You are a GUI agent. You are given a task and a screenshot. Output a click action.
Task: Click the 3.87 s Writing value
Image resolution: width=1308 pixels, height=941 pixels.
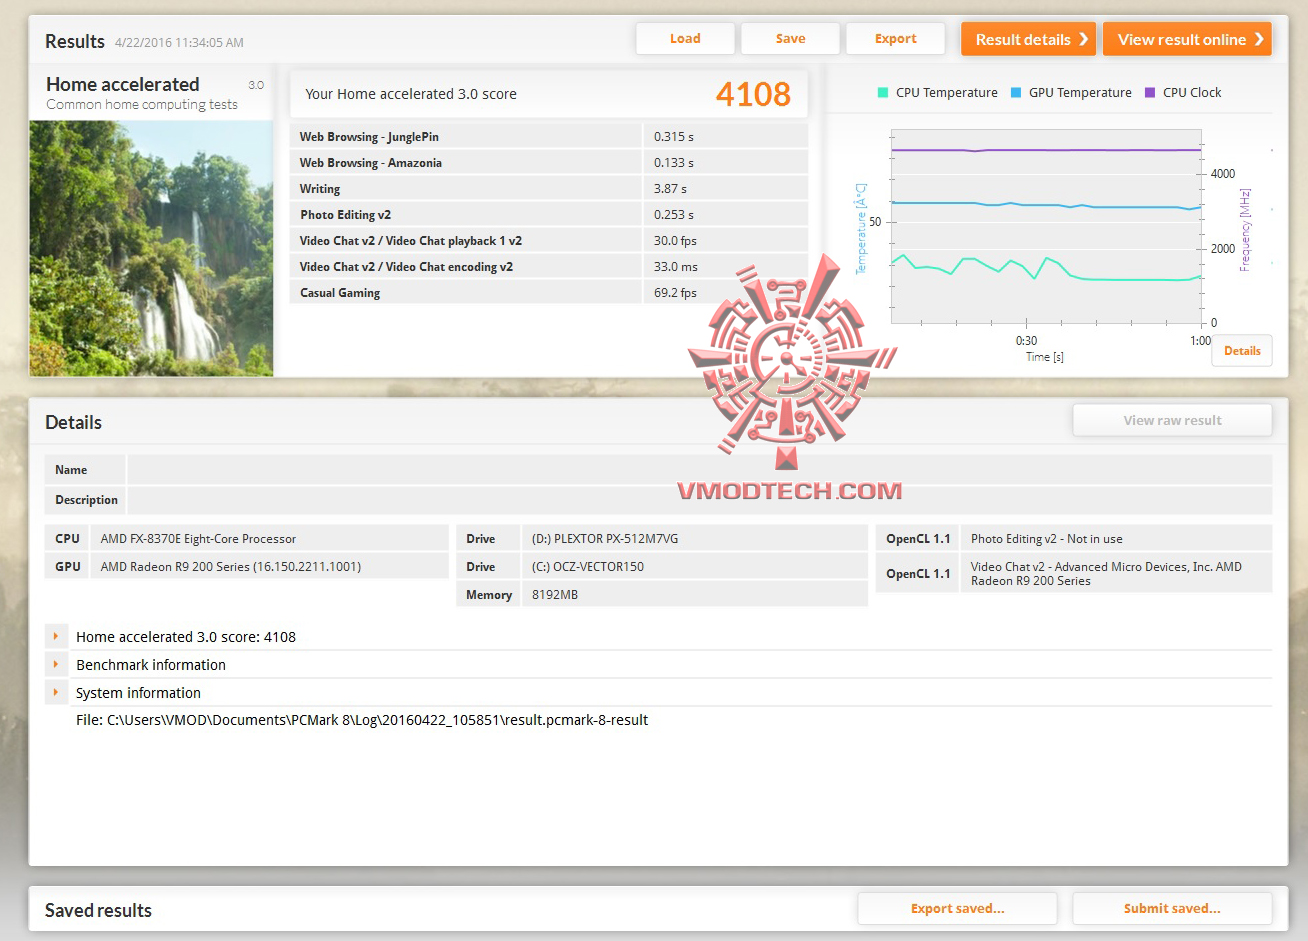[670, 189]
